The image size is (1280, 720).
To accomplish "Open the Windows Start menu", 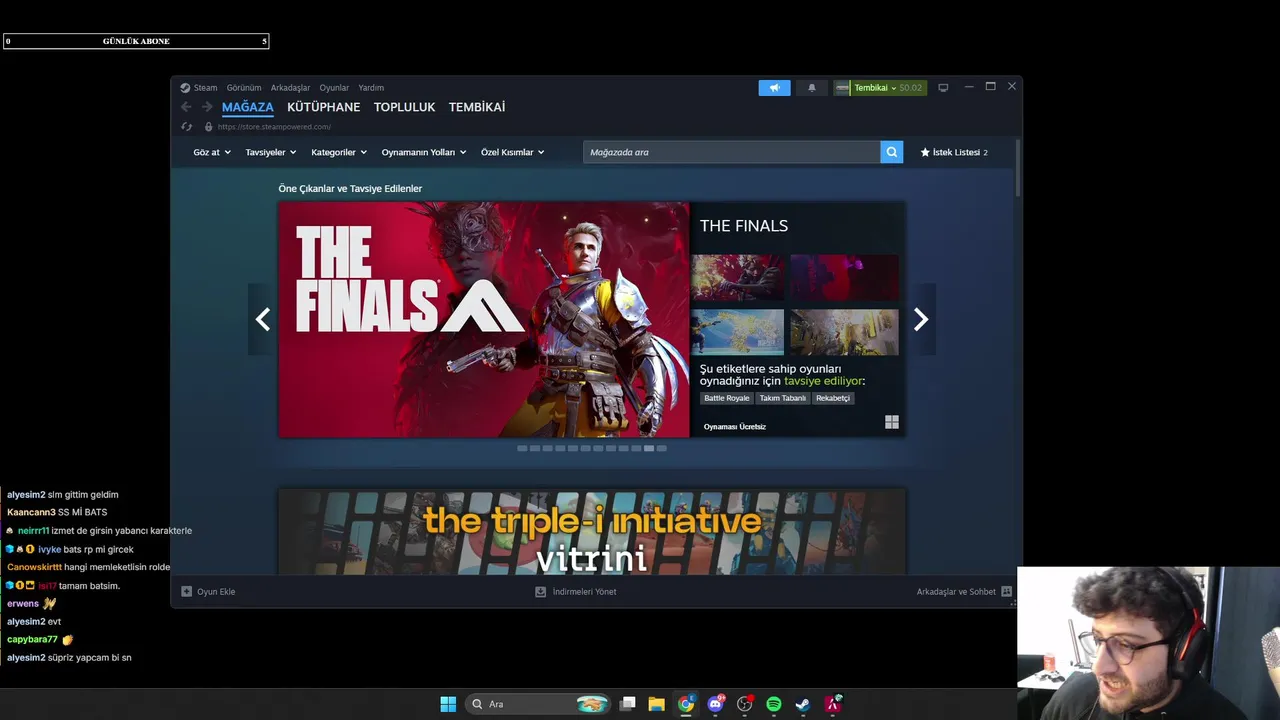I will point(448,704).
